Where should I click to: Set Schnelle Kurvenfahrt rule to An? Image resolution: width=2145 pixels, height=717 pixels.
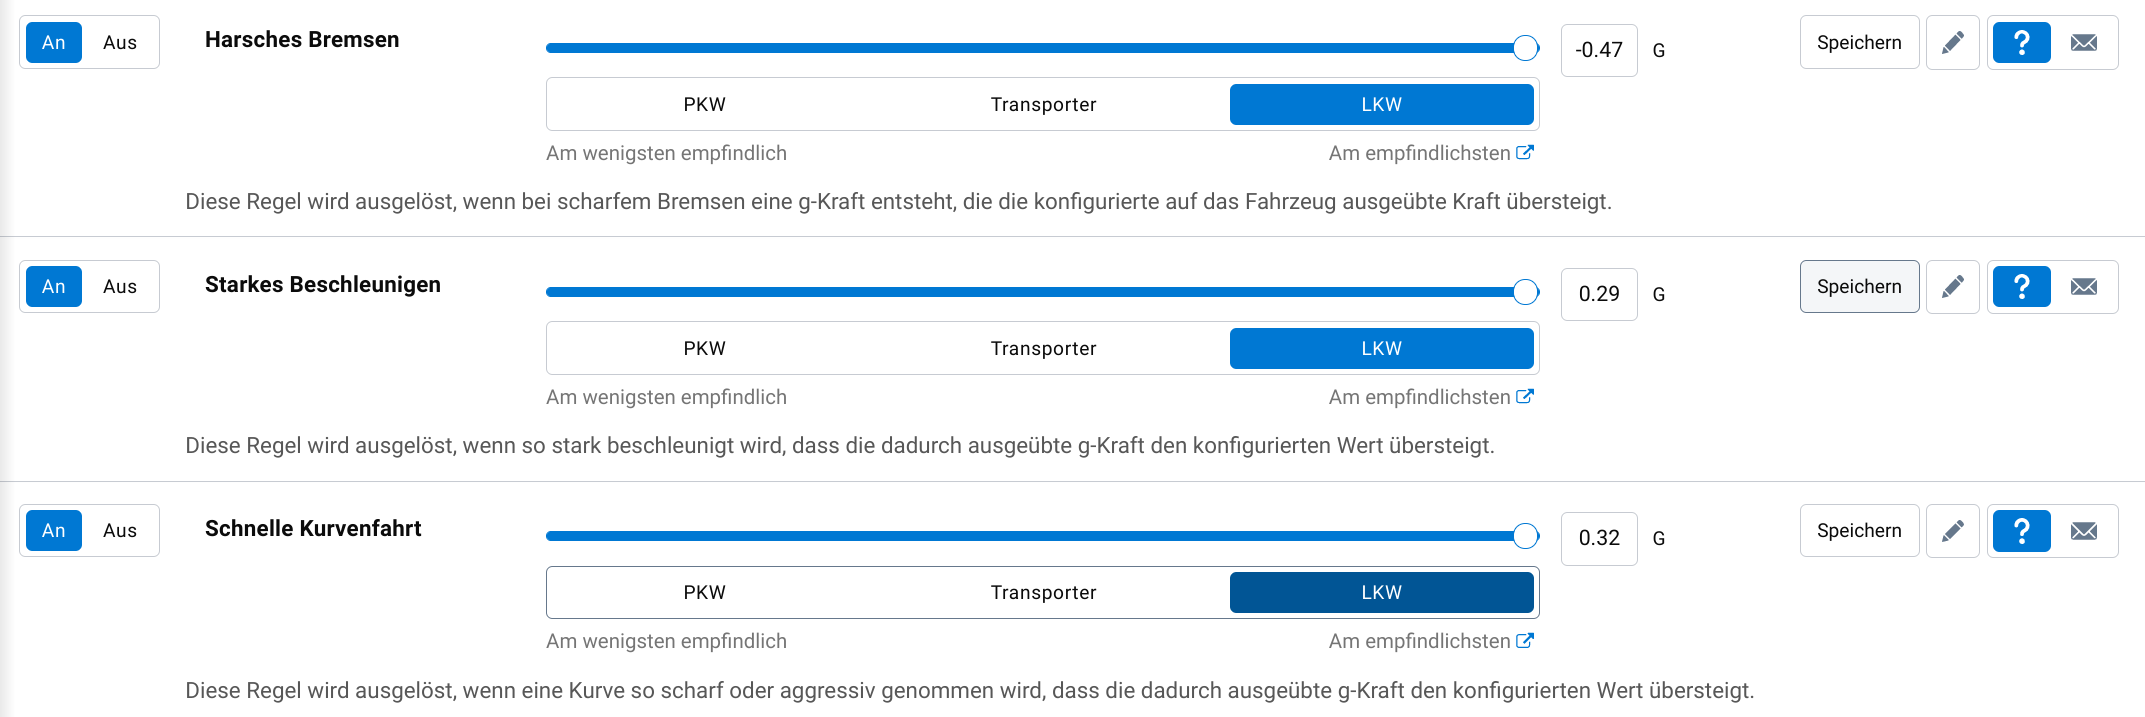(x=54, y=531)
